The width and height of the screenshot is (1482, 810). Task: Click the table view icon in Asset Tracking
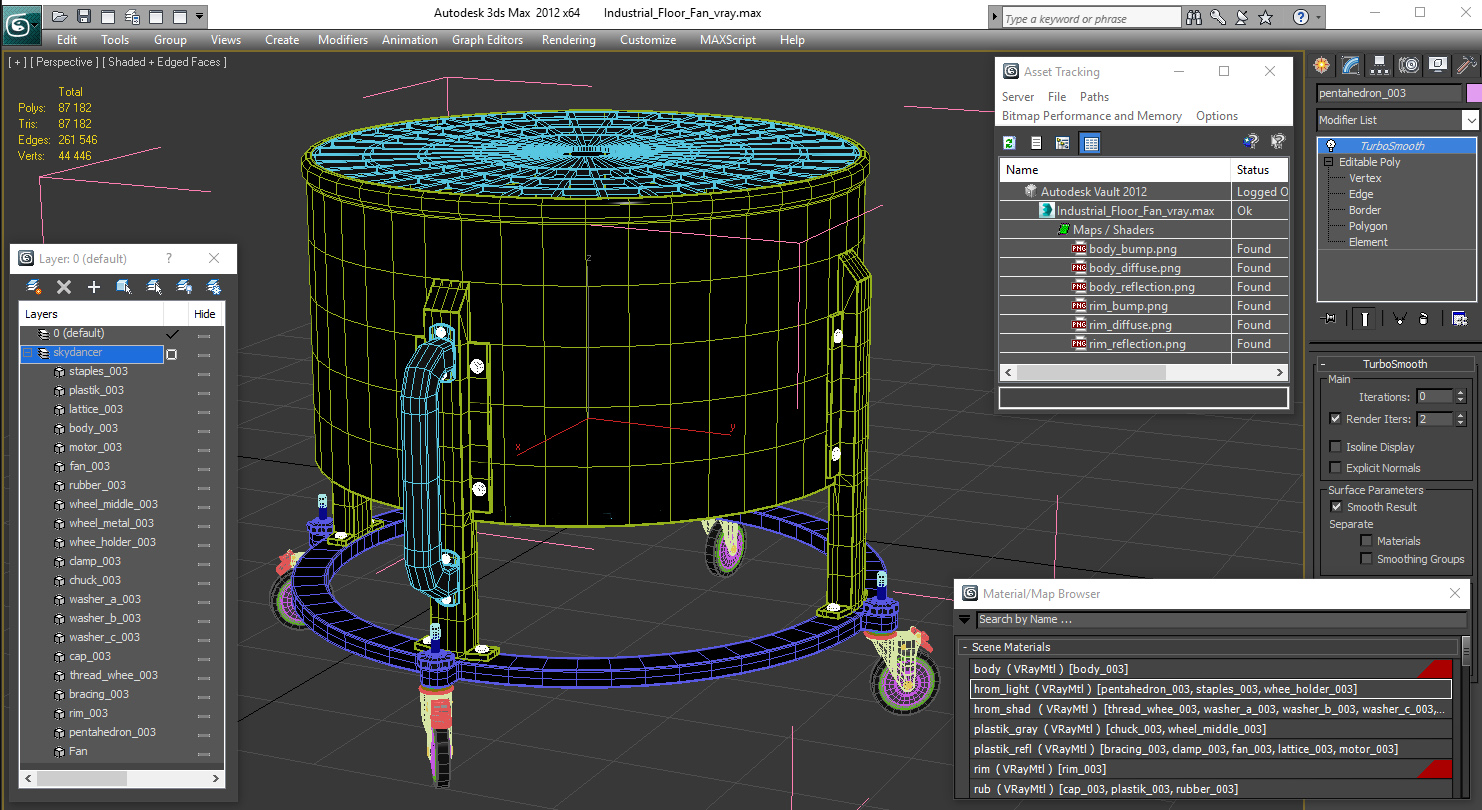(x=1091, y=144)
